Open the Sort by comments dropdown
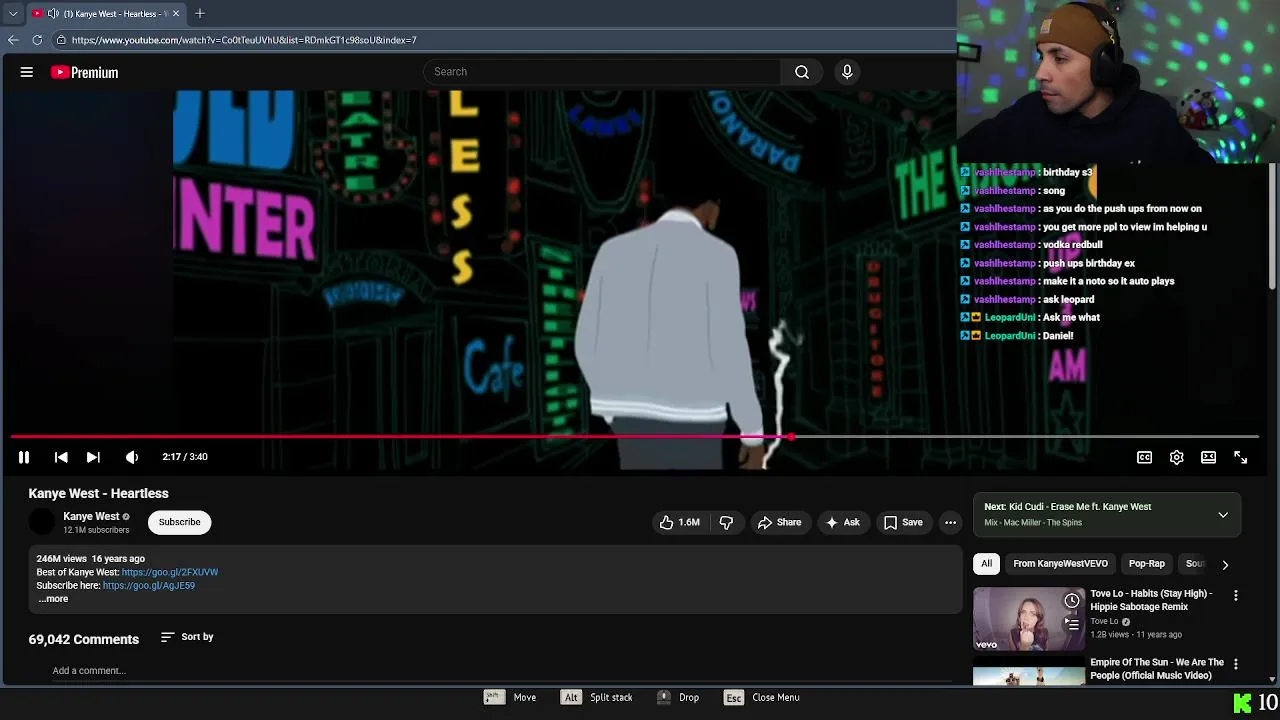This screenshot has height=720, width=1280. point(187,637)
